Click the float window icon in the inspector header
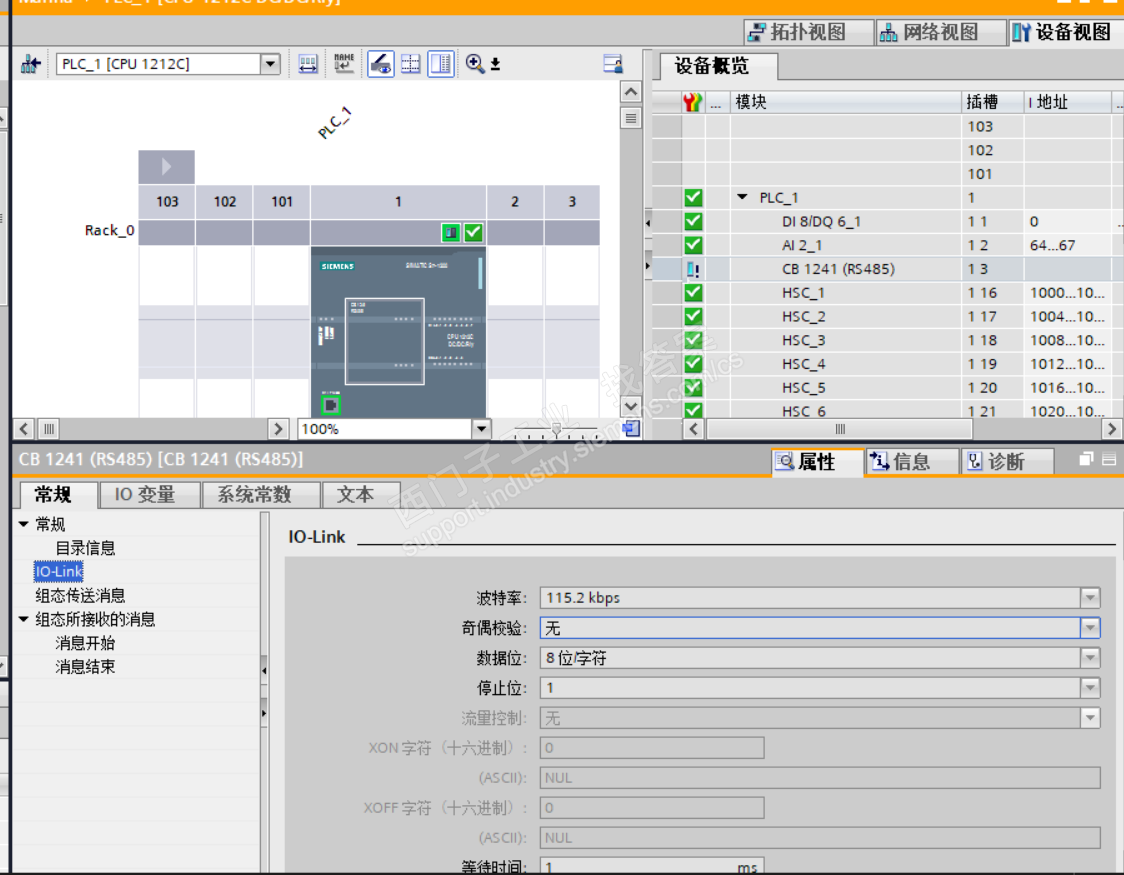 click(x=1086, y=459)
